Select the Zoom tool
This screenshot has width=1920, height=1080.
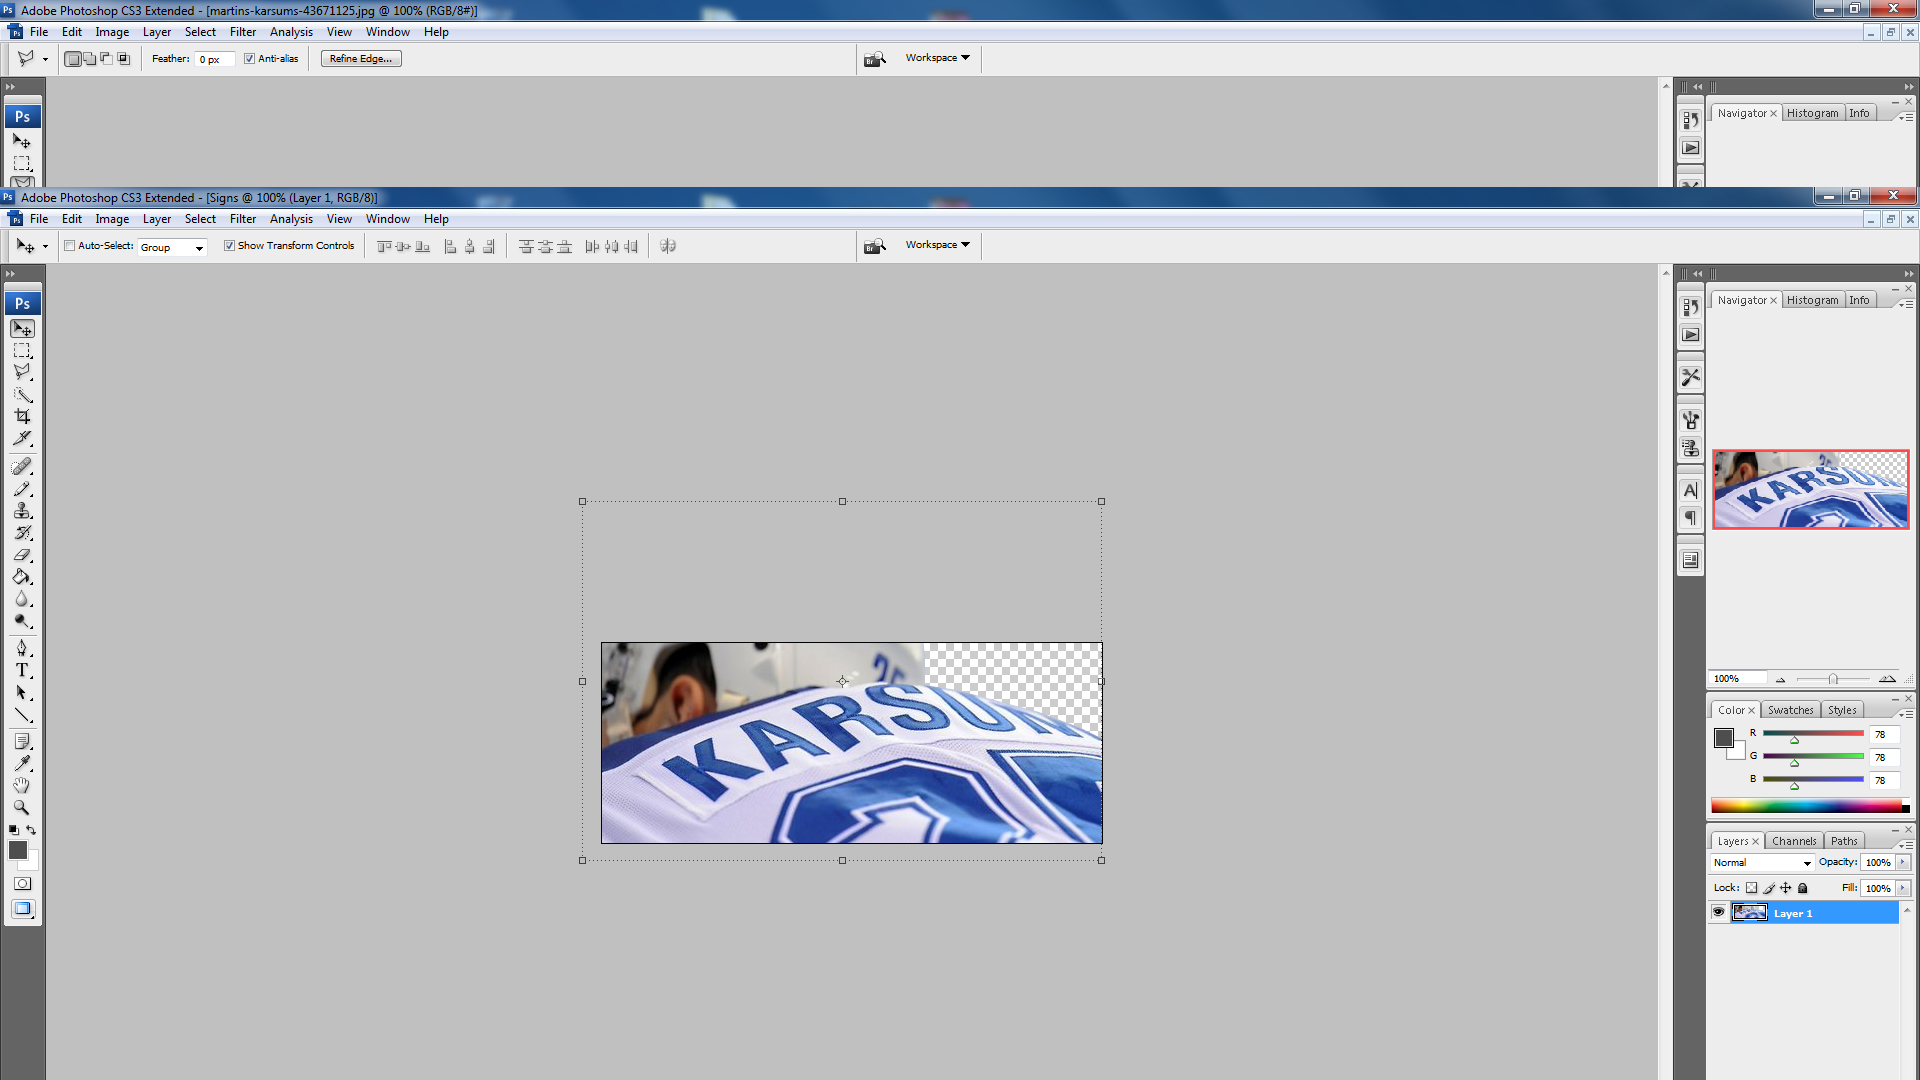coord(22,807)
